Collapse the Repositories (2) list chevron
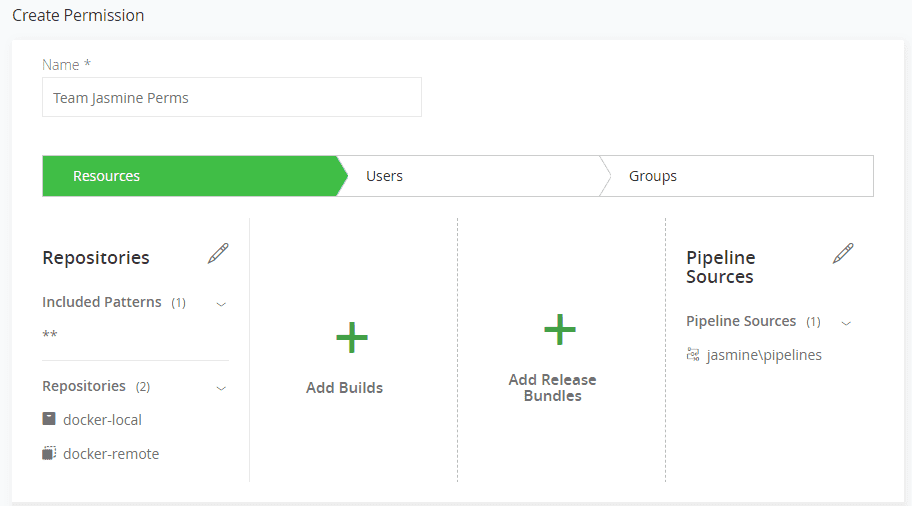The width and height of the screenshot is (912, 506). 221,387
